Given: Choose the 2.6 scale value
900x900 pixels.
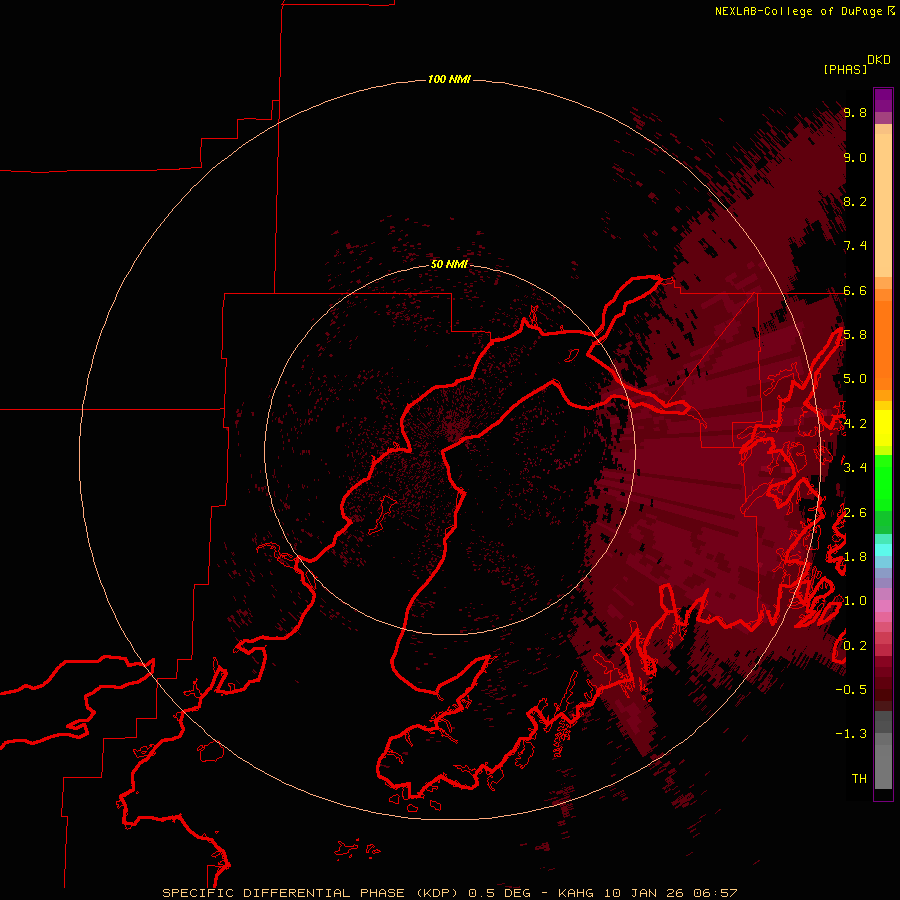Looking at the screenshot, I should (855, 513).
